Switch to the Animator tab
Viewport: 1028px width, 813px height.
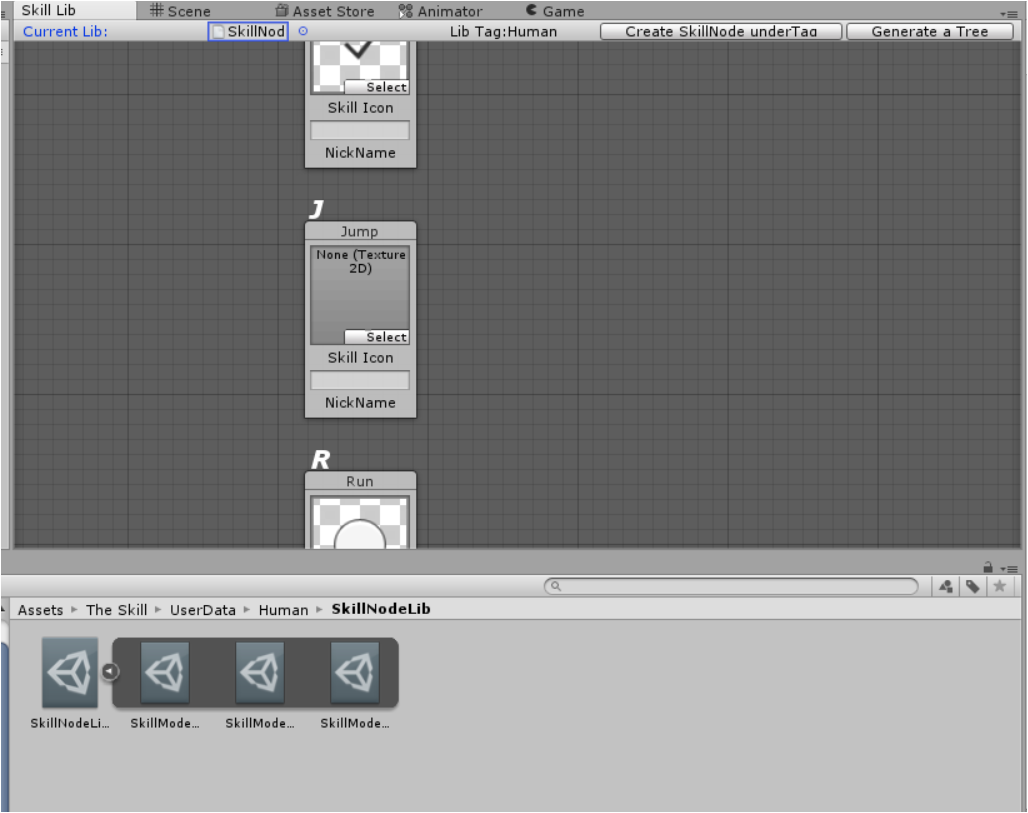[441, 11]
